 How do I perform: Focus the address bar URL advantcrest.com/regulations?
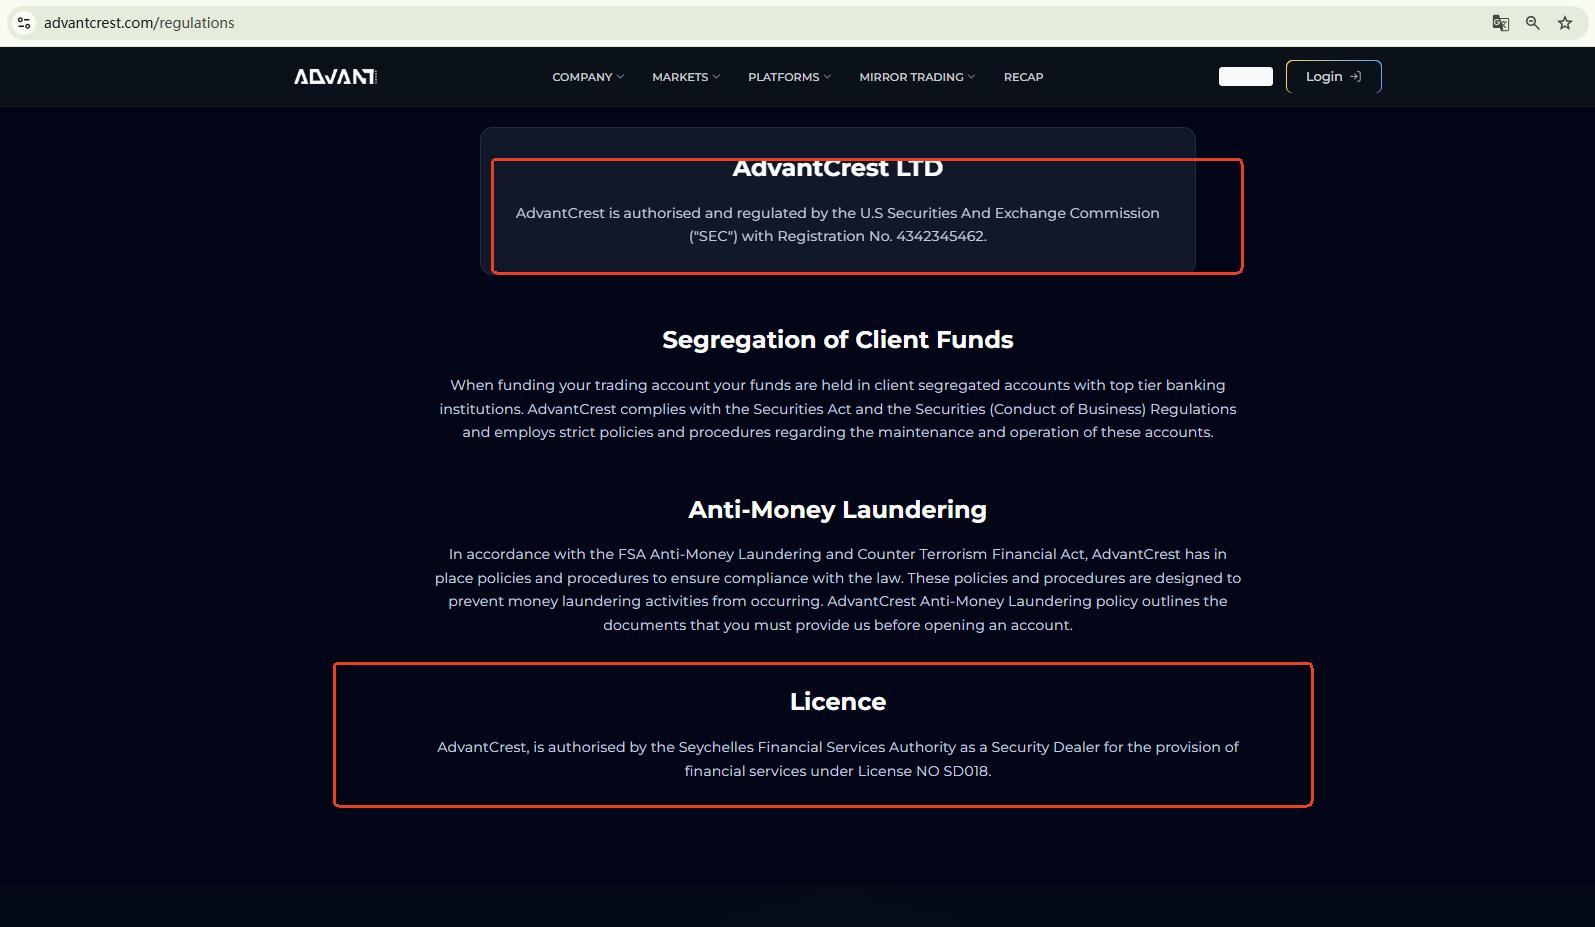[x=139, y=23]
